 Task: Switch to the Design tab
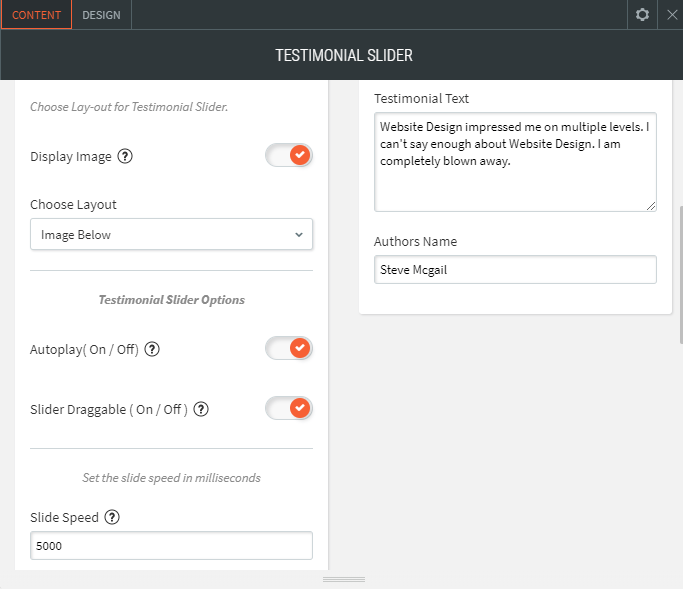(x=101, y=15)
